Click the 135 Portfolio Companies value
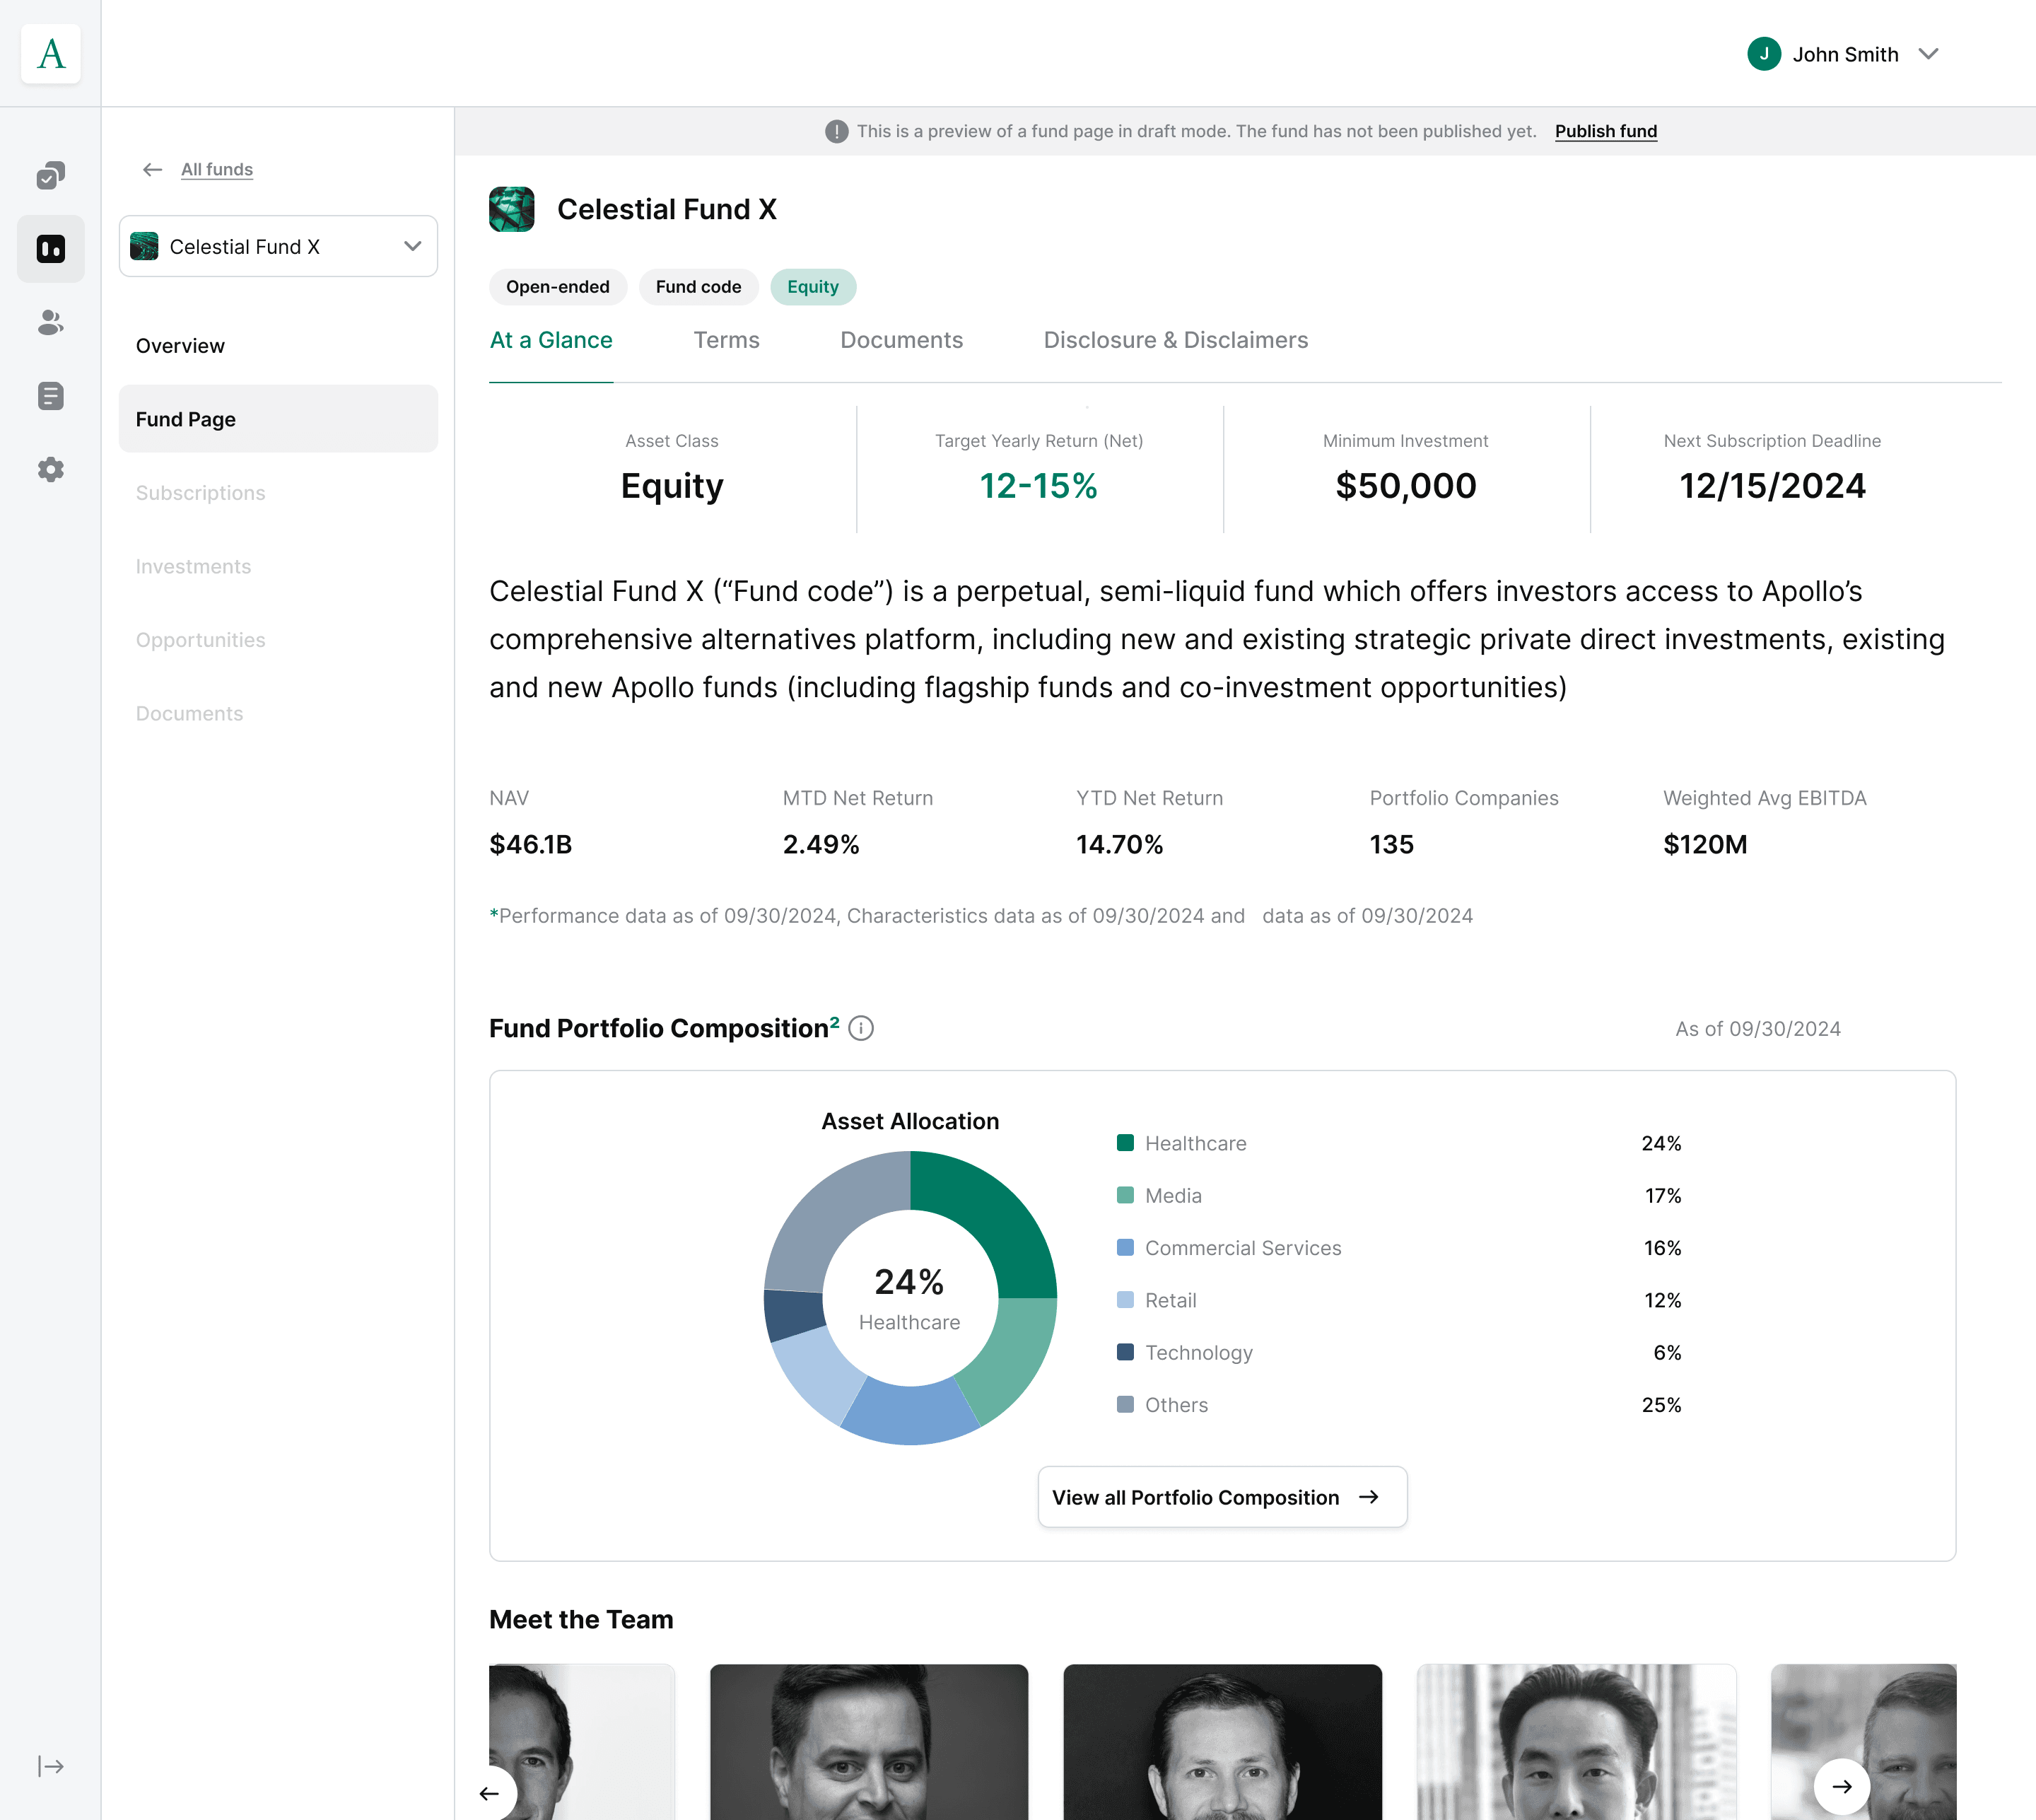2036x1820 pixels. coord(1391,845)
